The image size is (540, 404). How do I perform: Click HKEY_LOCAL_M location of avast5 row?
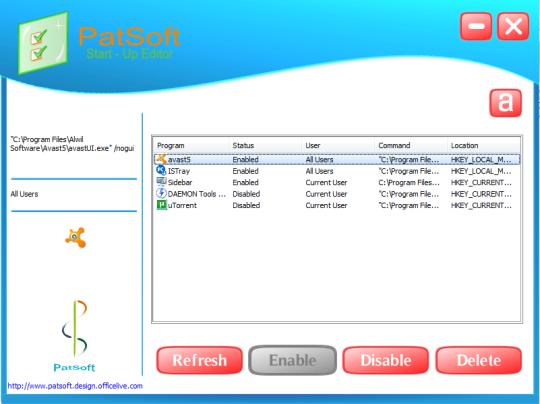pos(481,159)
